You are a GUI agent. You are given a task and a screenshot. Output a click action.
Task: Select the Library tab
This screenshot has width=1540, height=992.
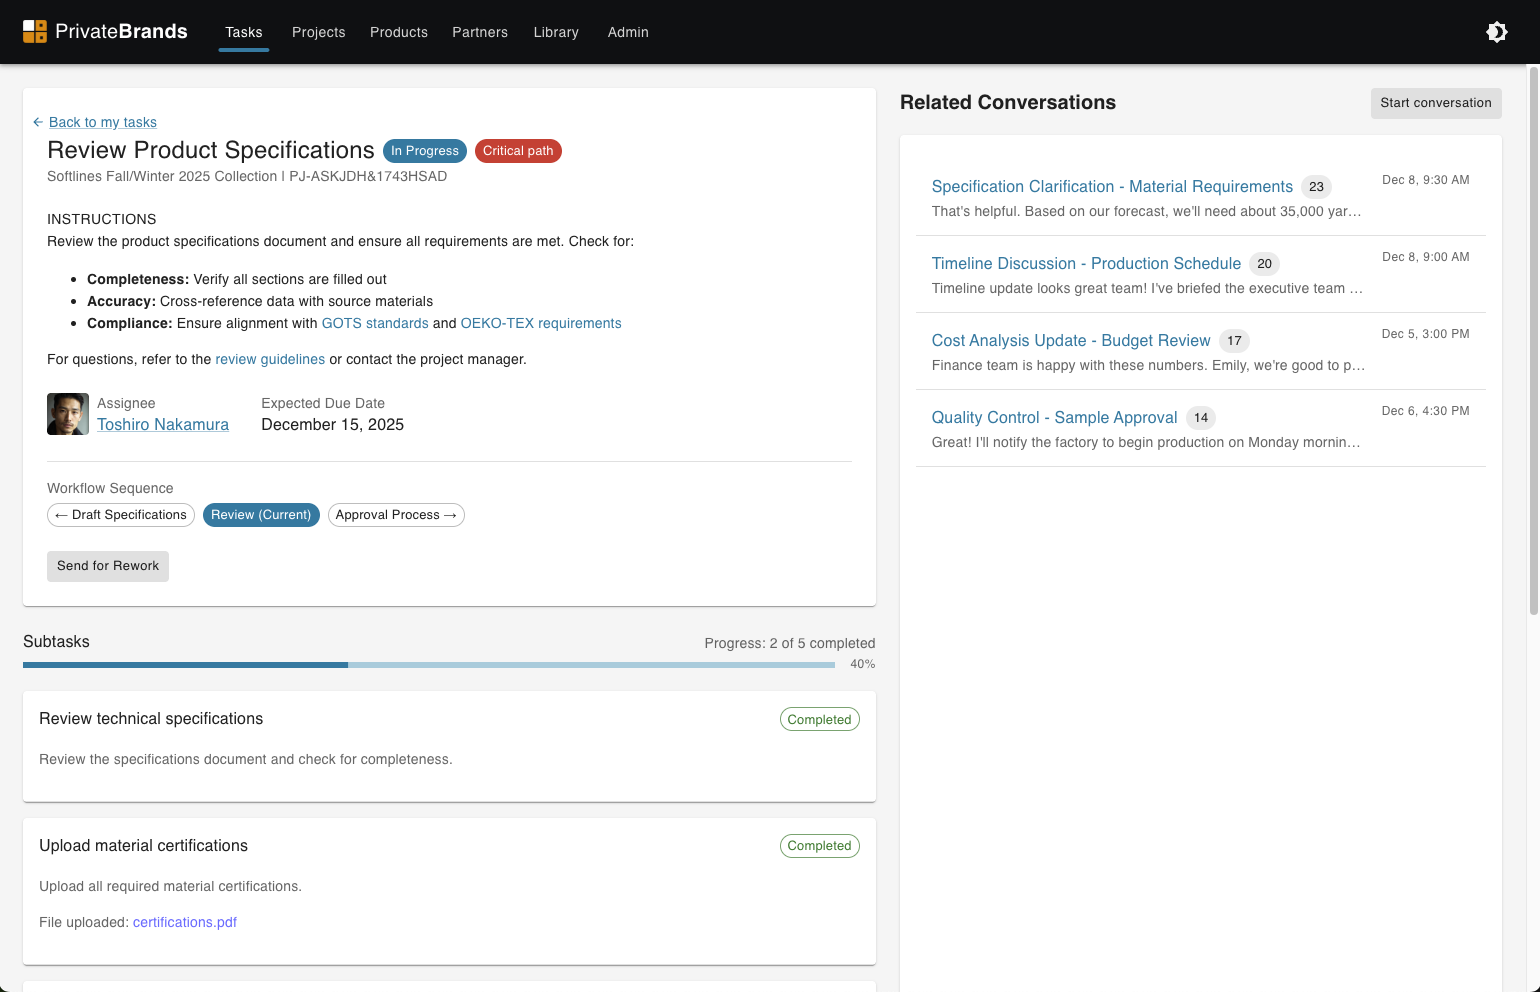pyautogui.click(x=556, y=32)
